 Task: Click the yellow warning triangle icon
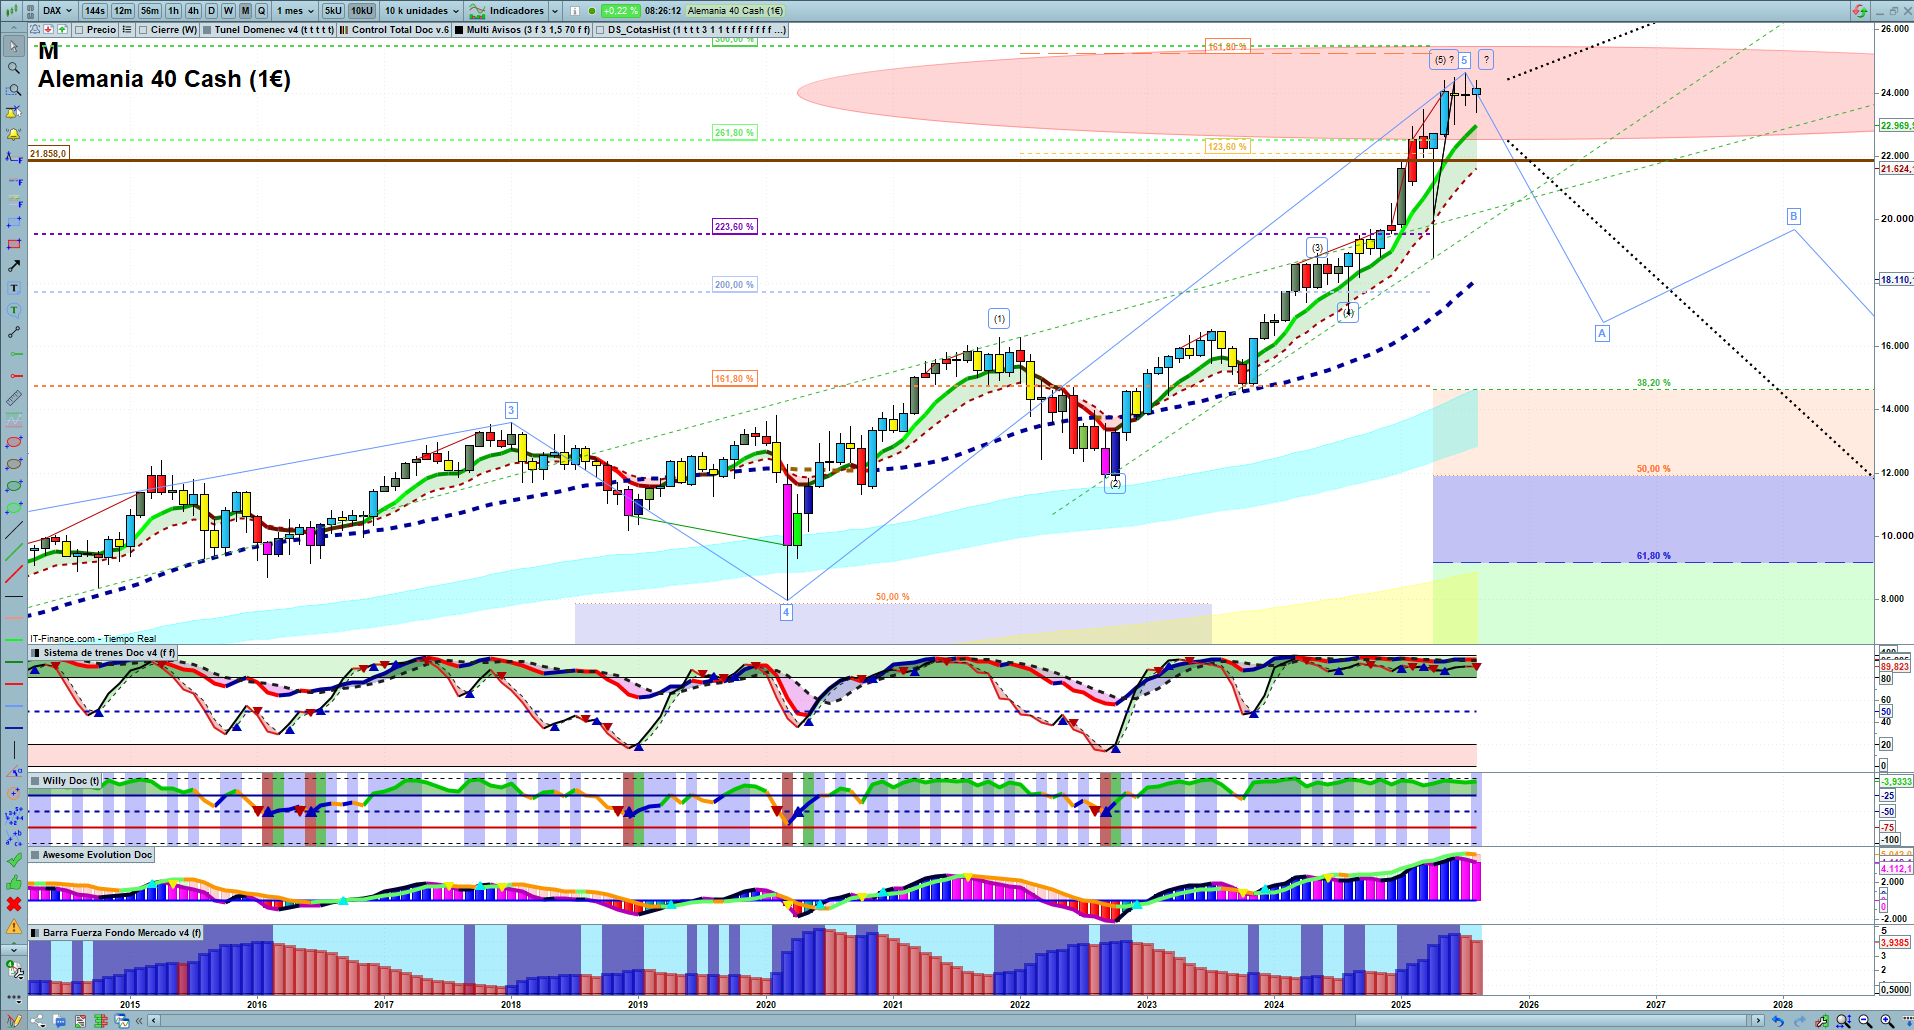(x=14, y=927)
